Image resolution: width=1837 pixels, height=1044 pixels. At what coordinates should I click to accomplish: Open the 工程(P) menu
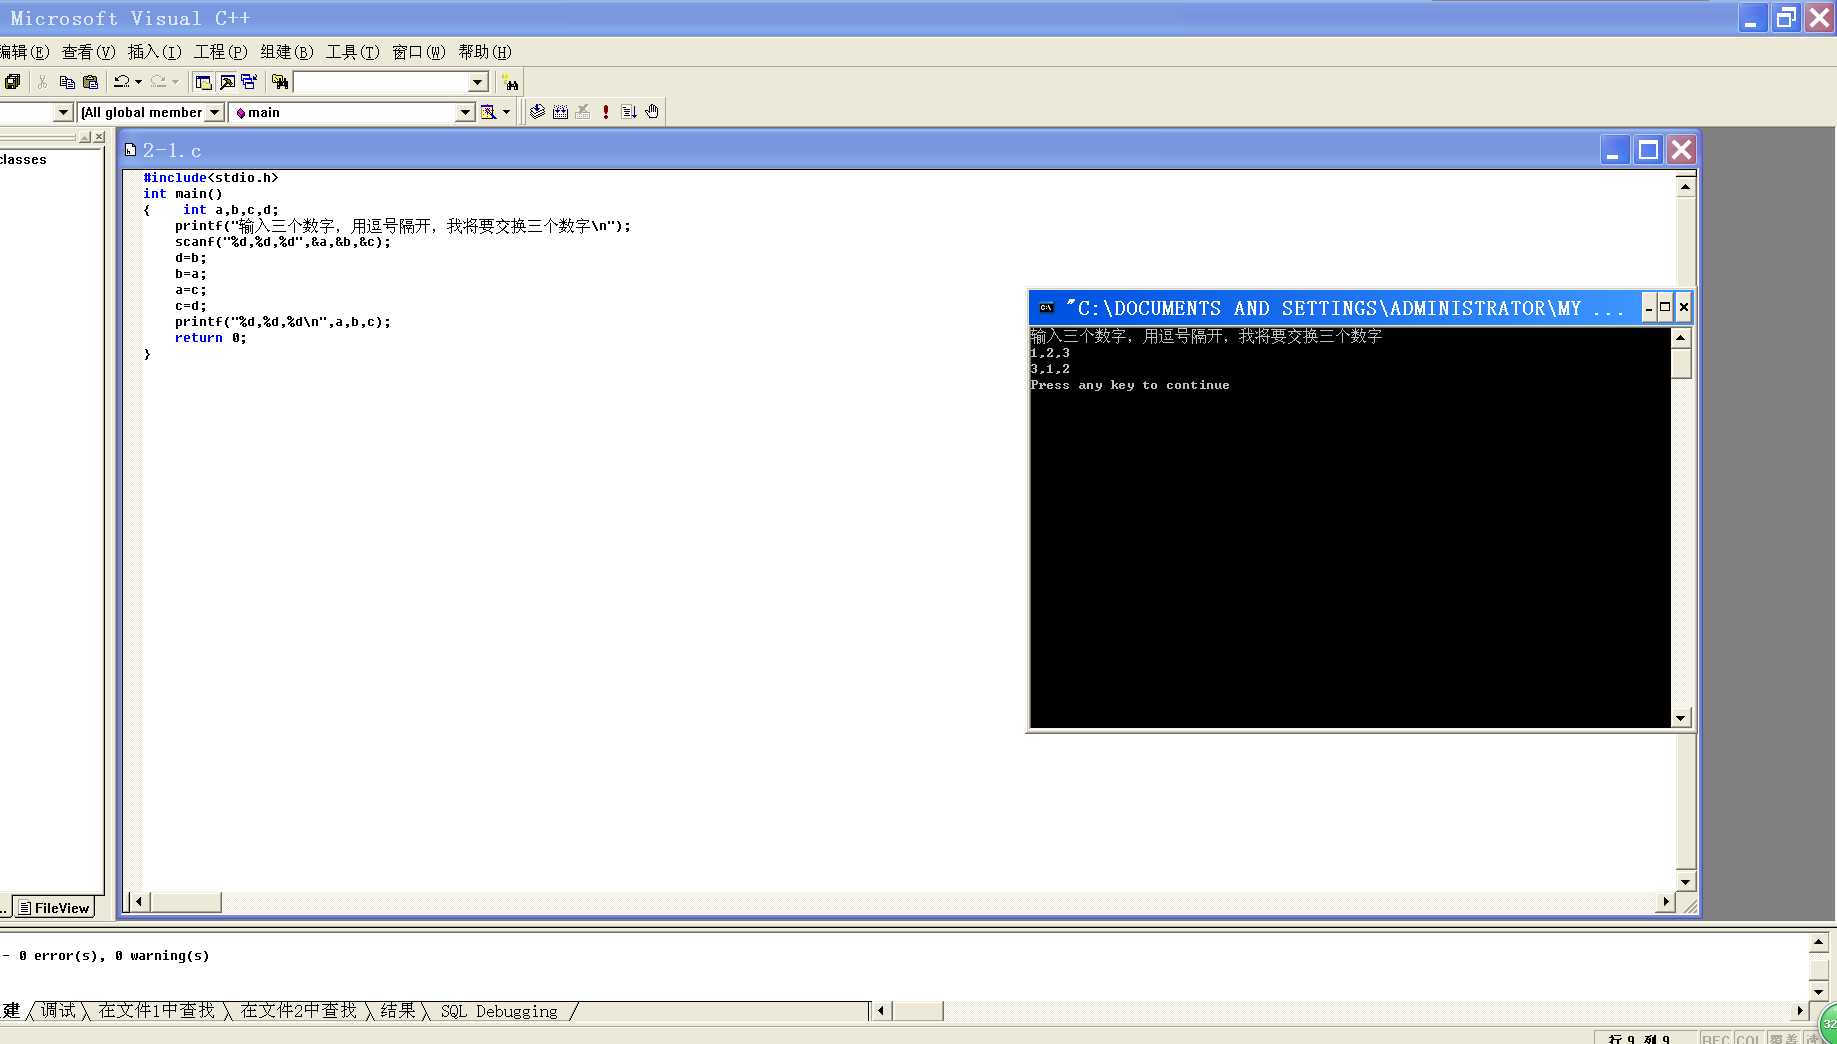[220, 52]
